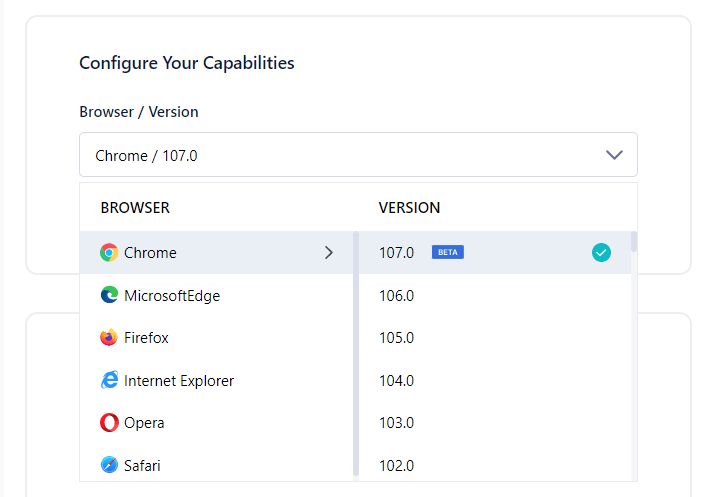Choose version 103.0

(x=495, y=423)
